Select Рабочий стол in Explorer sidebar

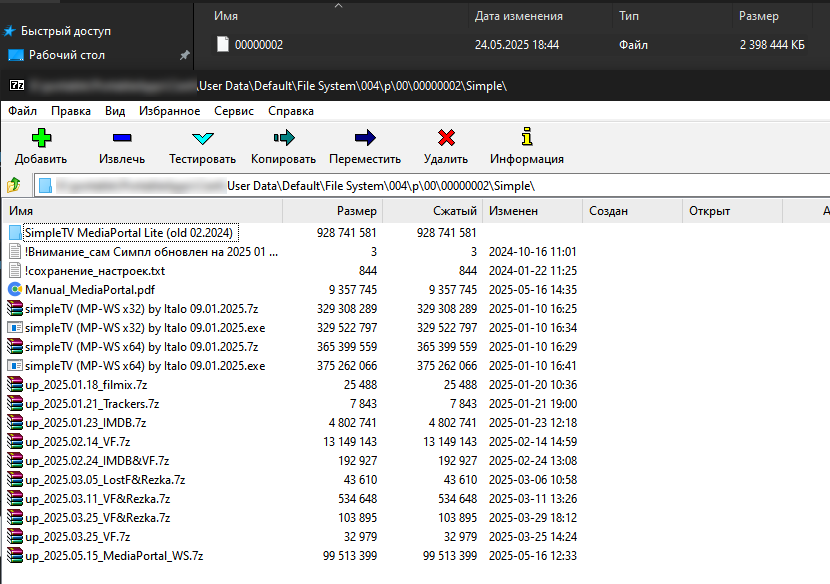(x=67, y=55)
